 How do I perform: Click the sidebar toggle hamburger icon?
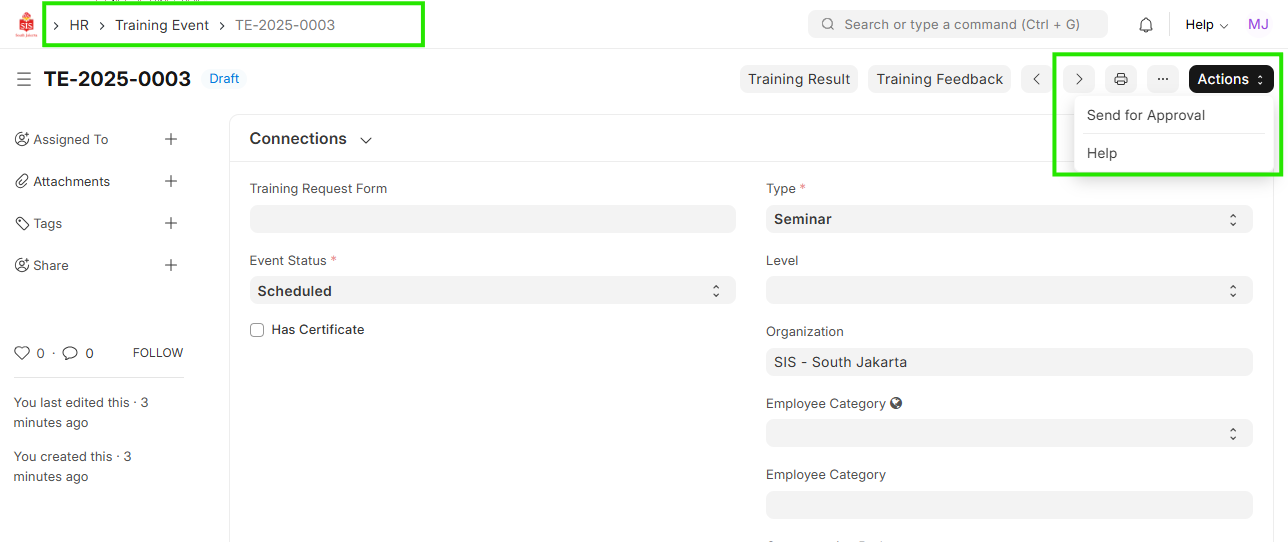[x=24, y=79]
